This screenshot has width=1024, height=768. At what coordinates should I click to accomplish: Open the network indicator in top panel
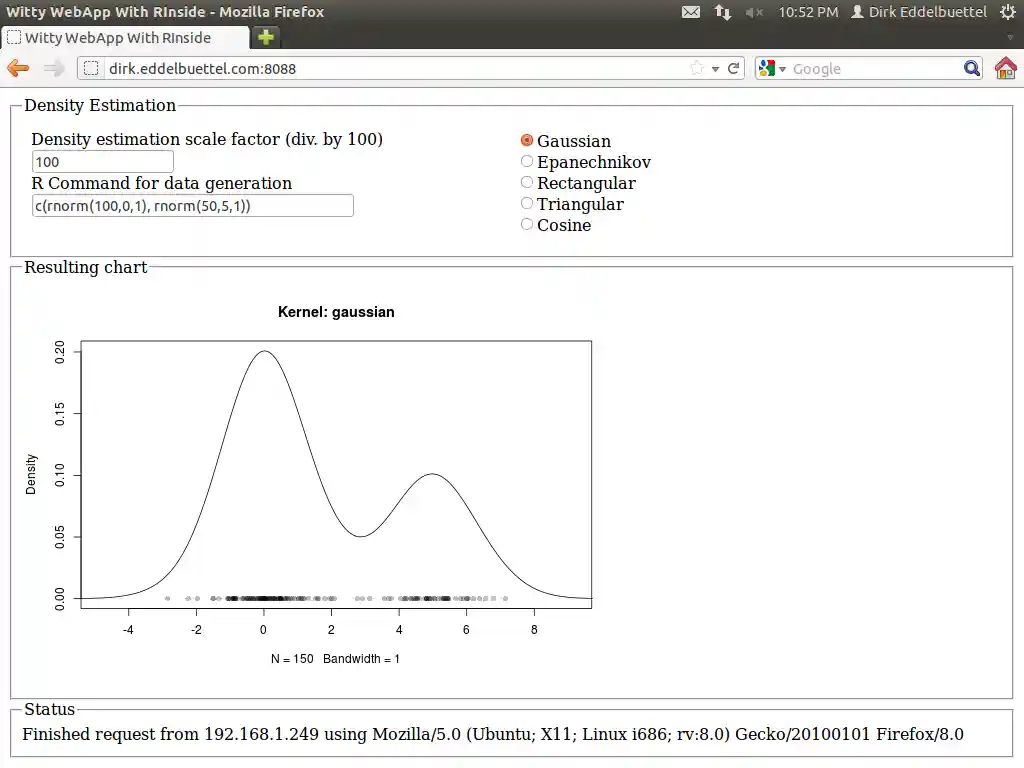pos(722,12)
